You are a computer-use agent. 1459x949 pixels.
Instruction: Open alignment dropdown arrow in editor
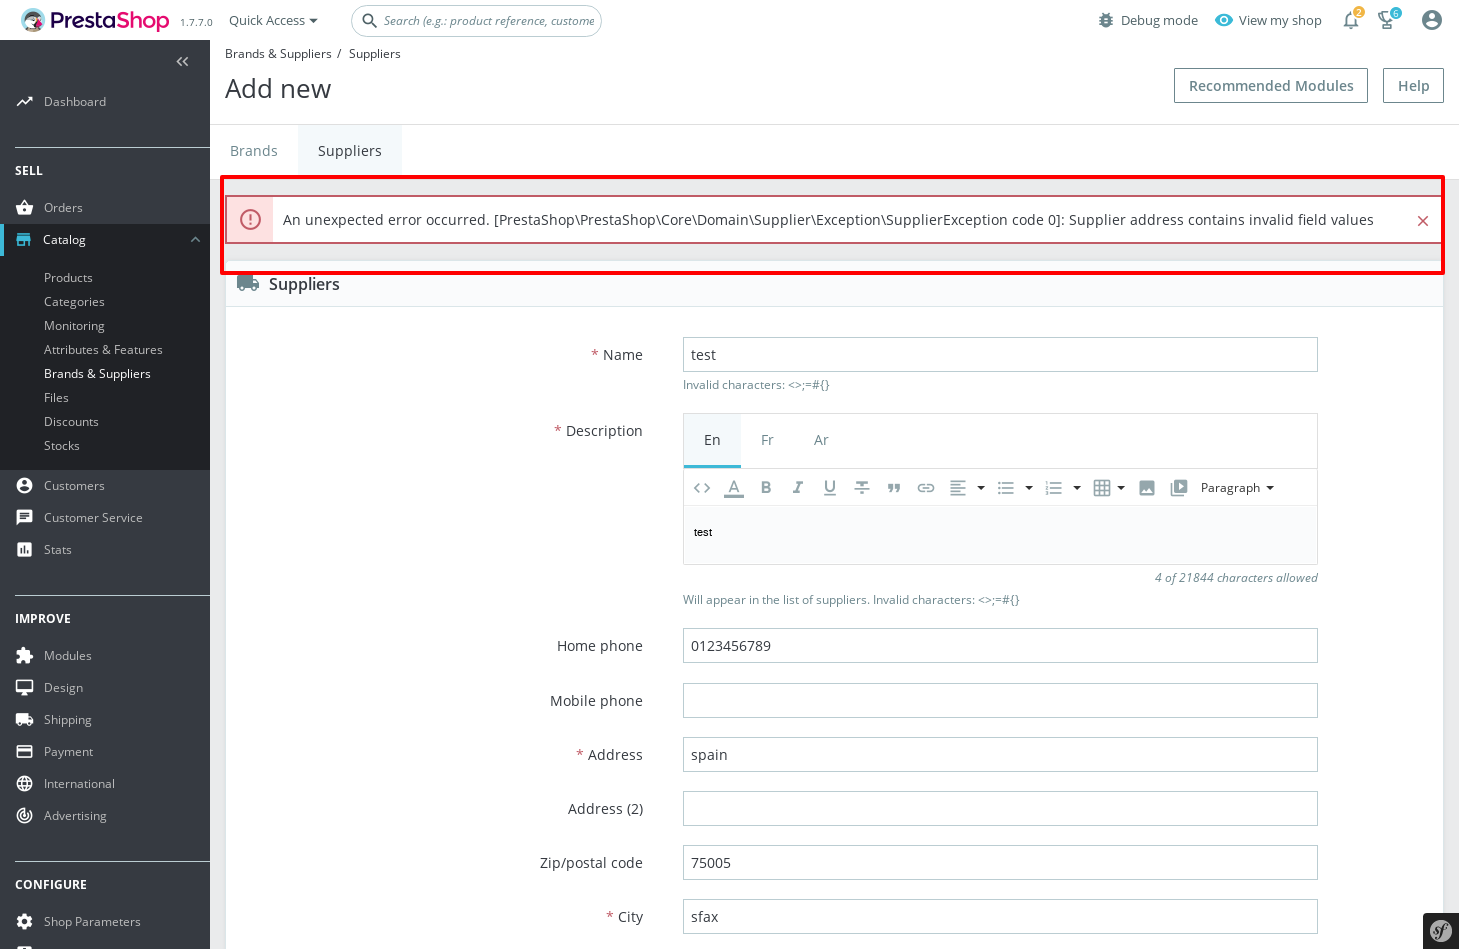point(981,488)
